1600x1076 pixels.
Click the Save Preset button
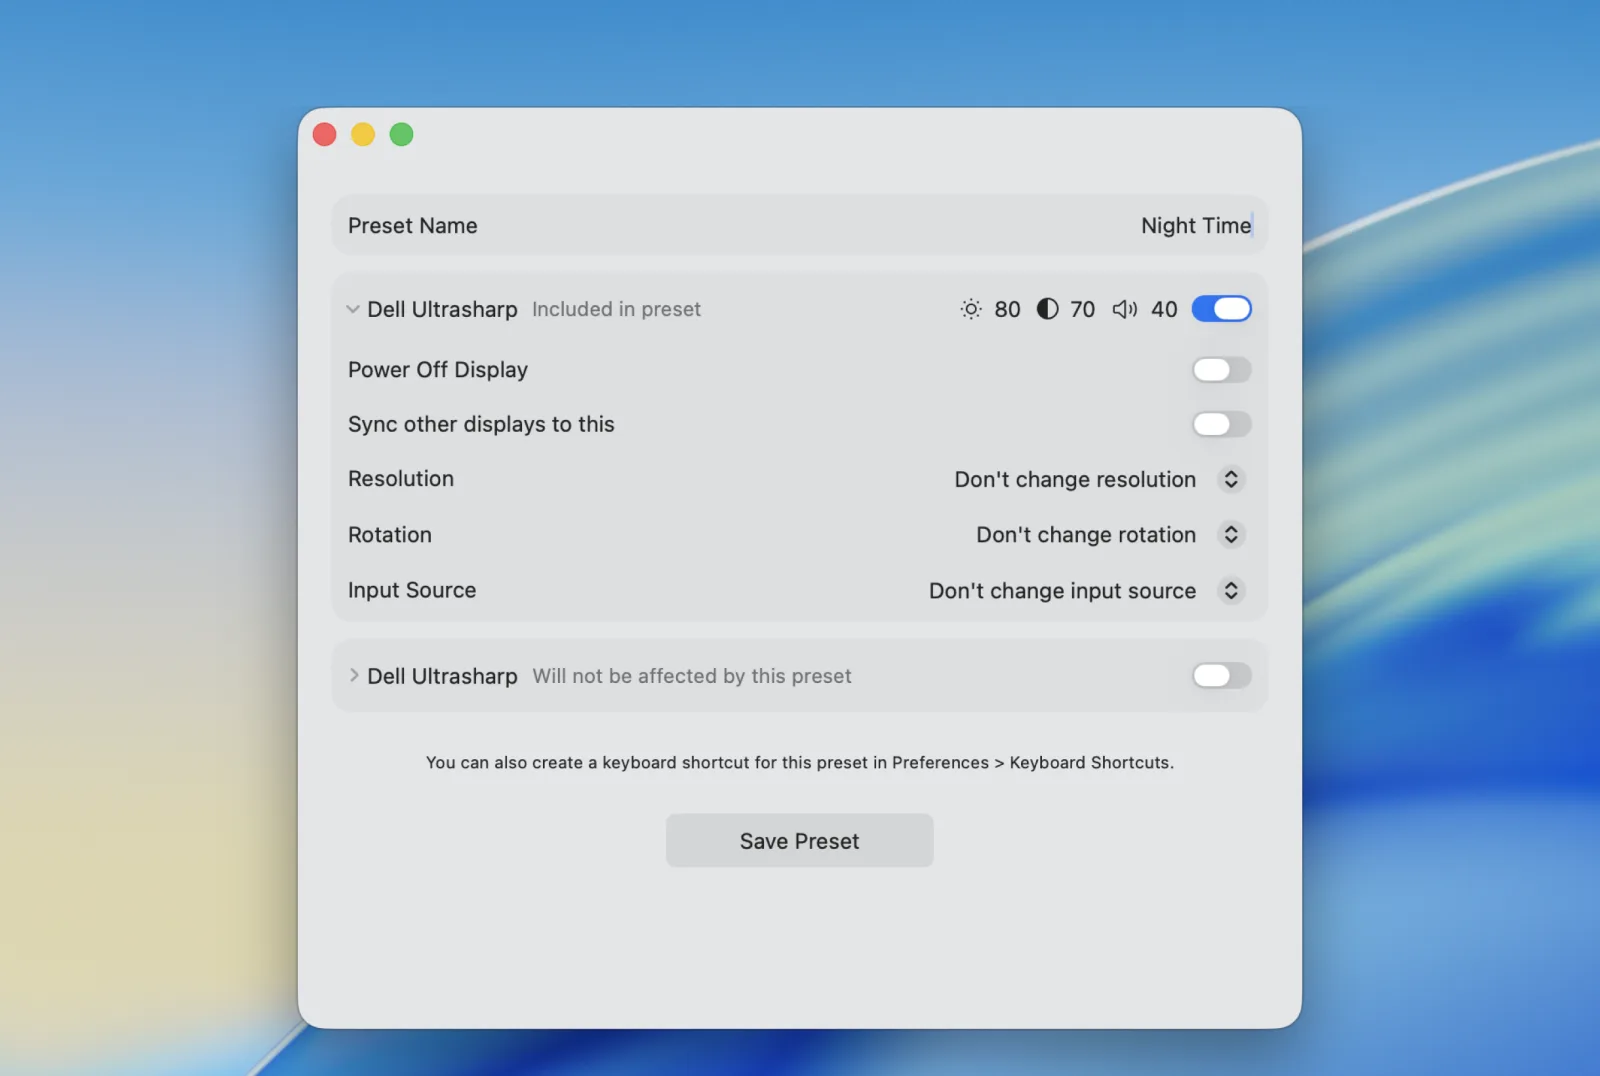click(x=800, y=841)
